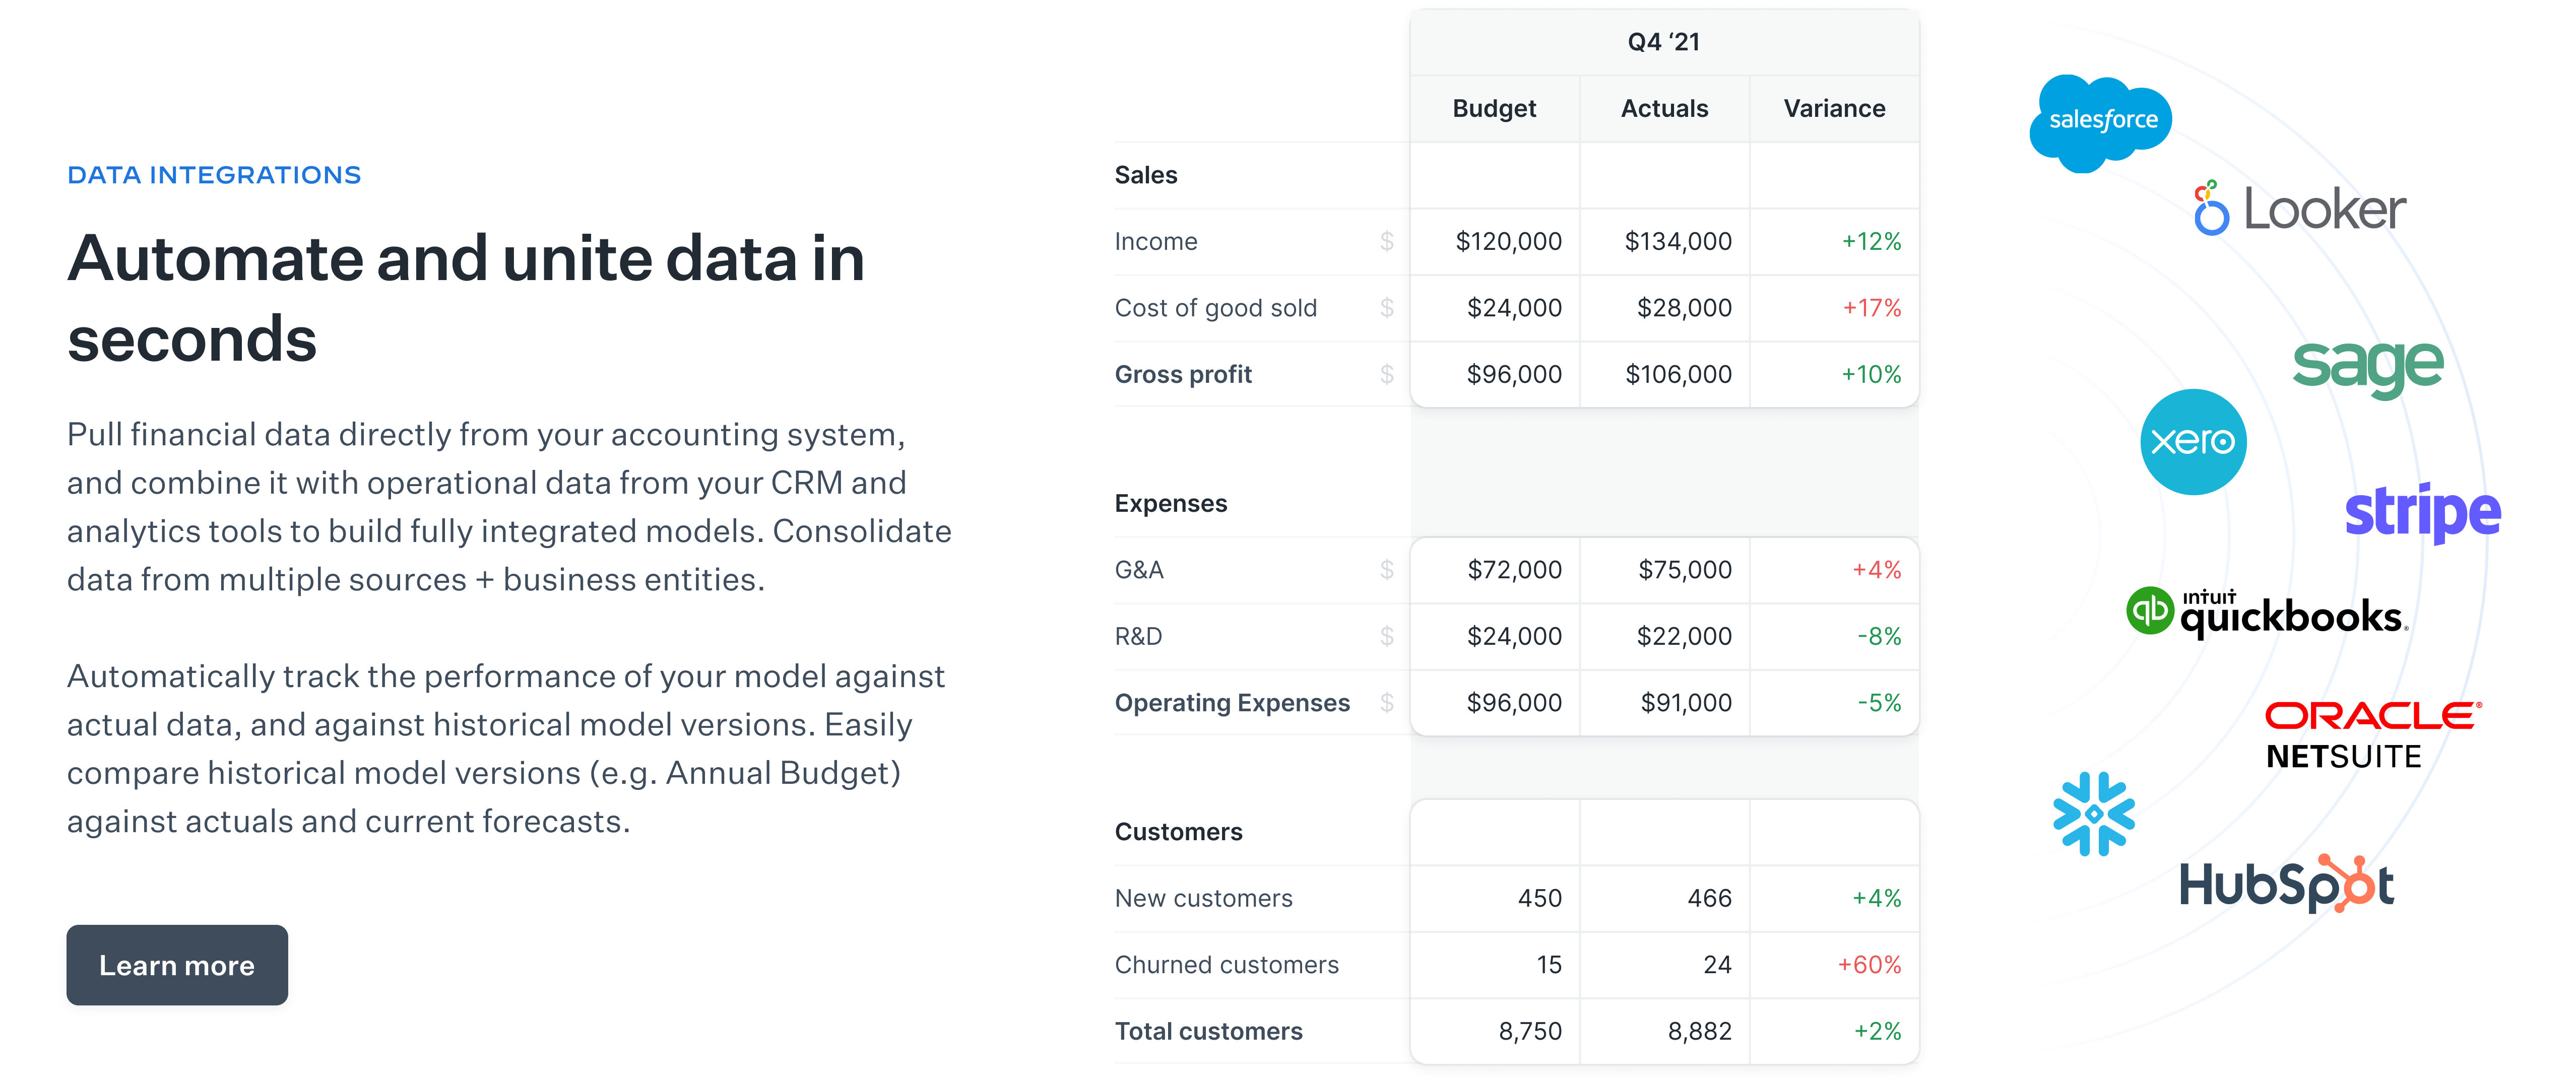Select the Actuals column header
Screen dimensions: 2576x1082
click(x=1664, y=108)
